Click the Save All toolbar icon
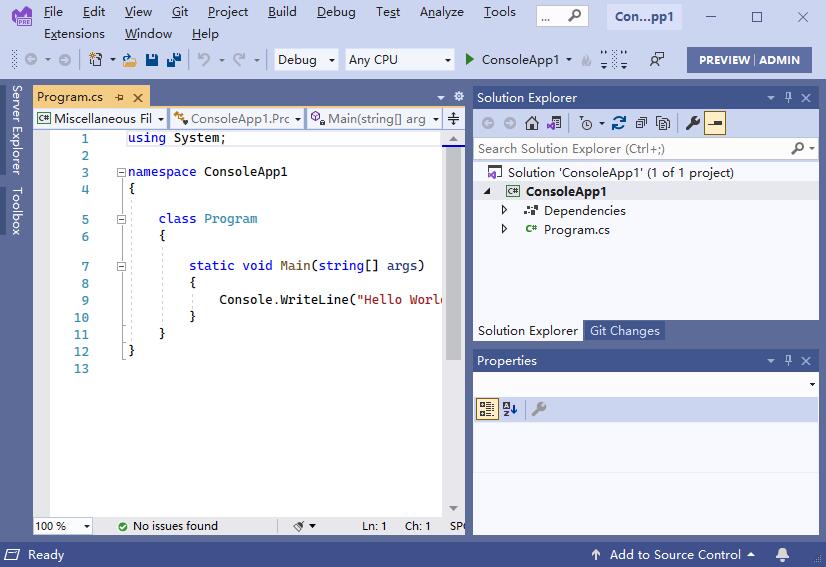 coord(173,60)
